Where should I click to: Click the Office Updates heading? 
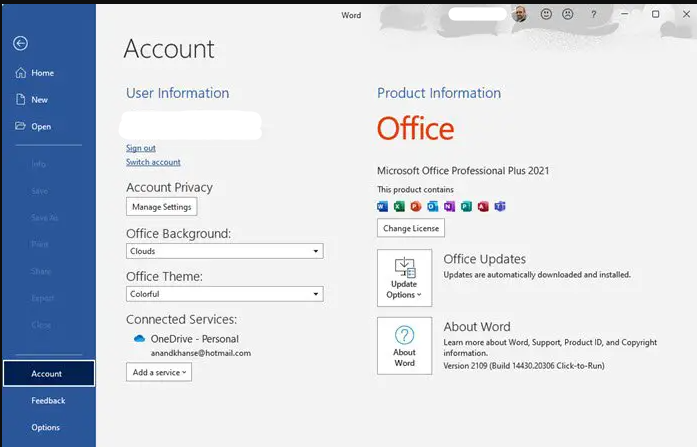pyautogui.click(x=485, y=259)
